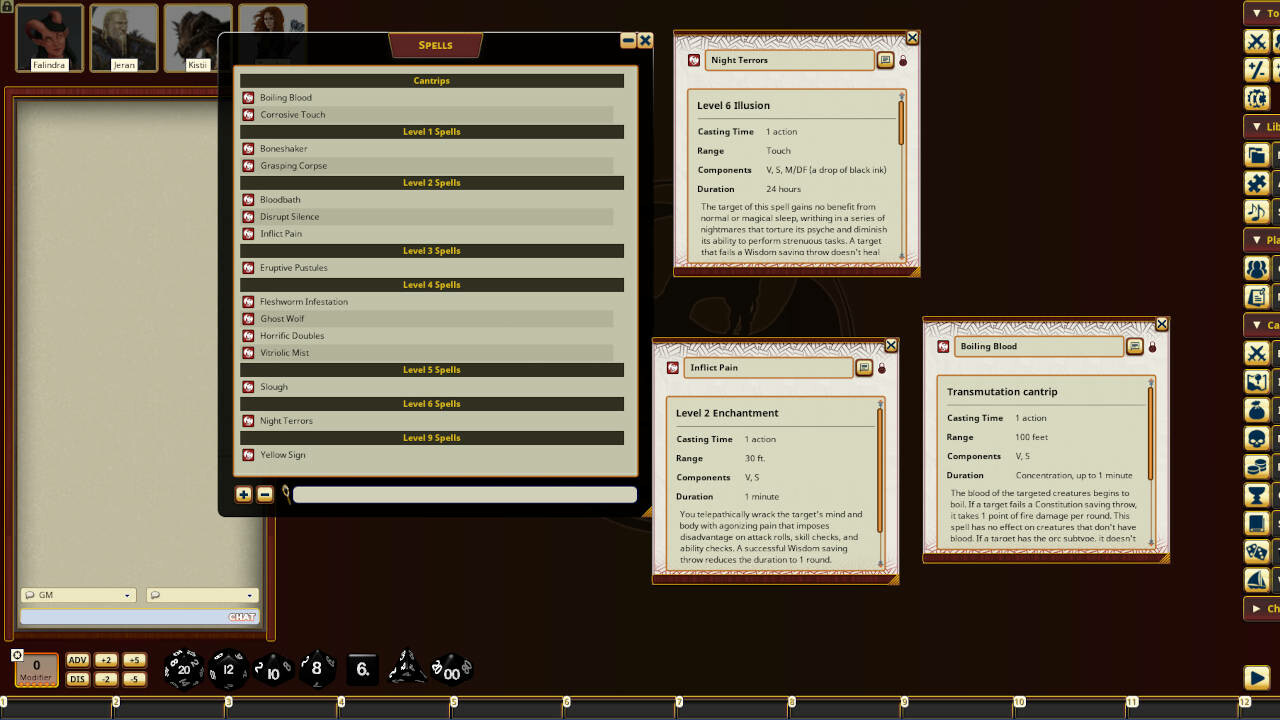
Task: Enable advantage with the ADV button
Action: pyautogui.click(x=77, y=660)
